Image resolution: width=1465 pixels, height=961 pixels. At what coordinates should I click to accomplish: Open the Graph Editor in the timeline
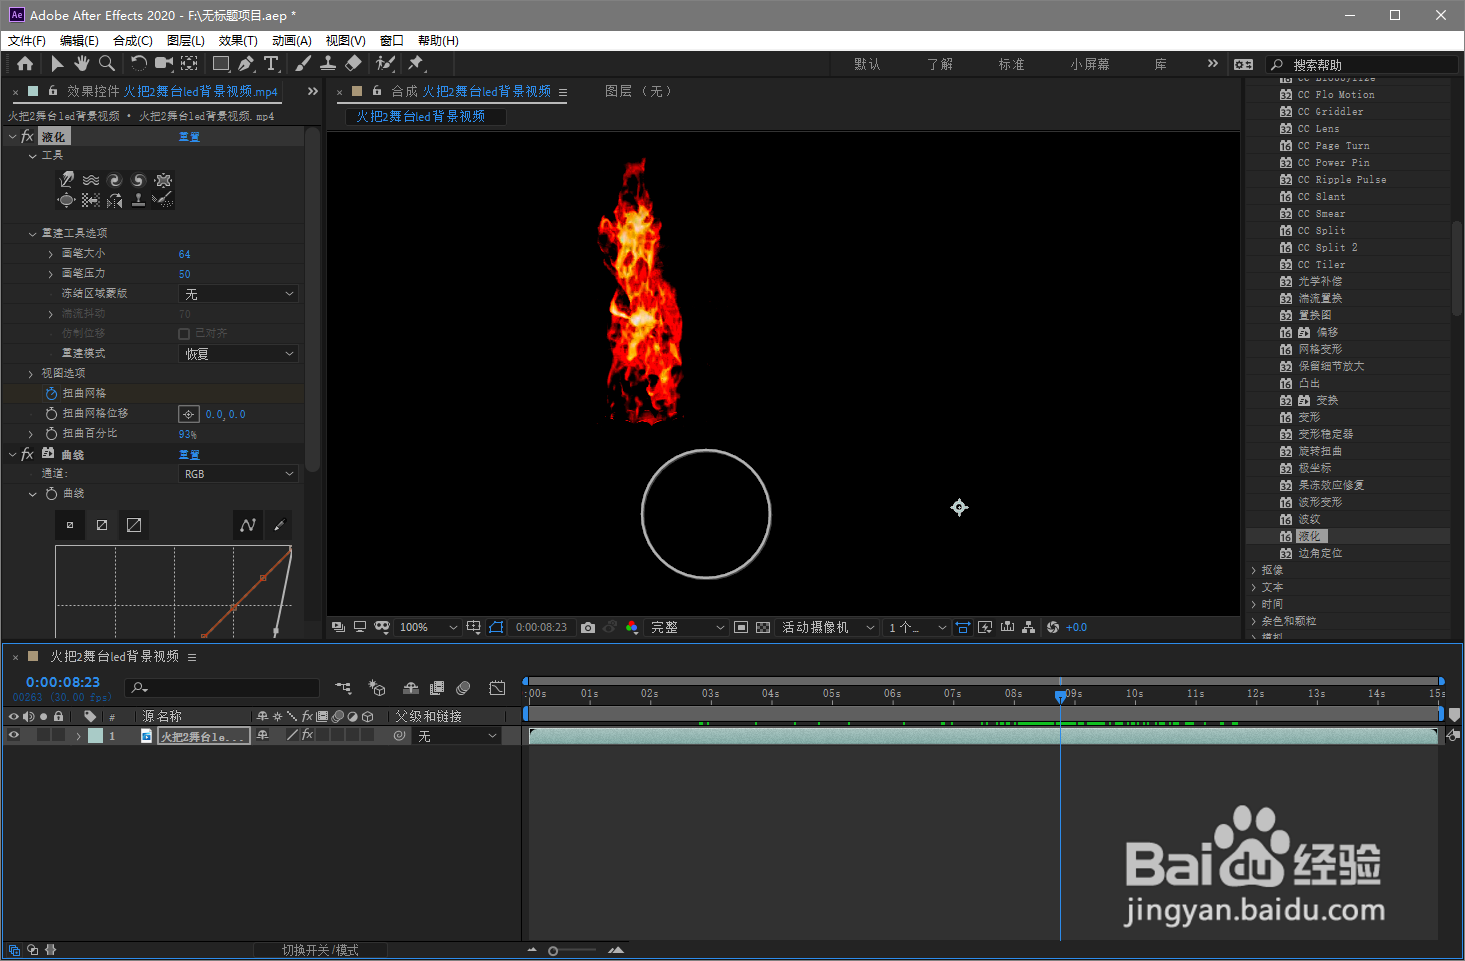coord(497,688)
